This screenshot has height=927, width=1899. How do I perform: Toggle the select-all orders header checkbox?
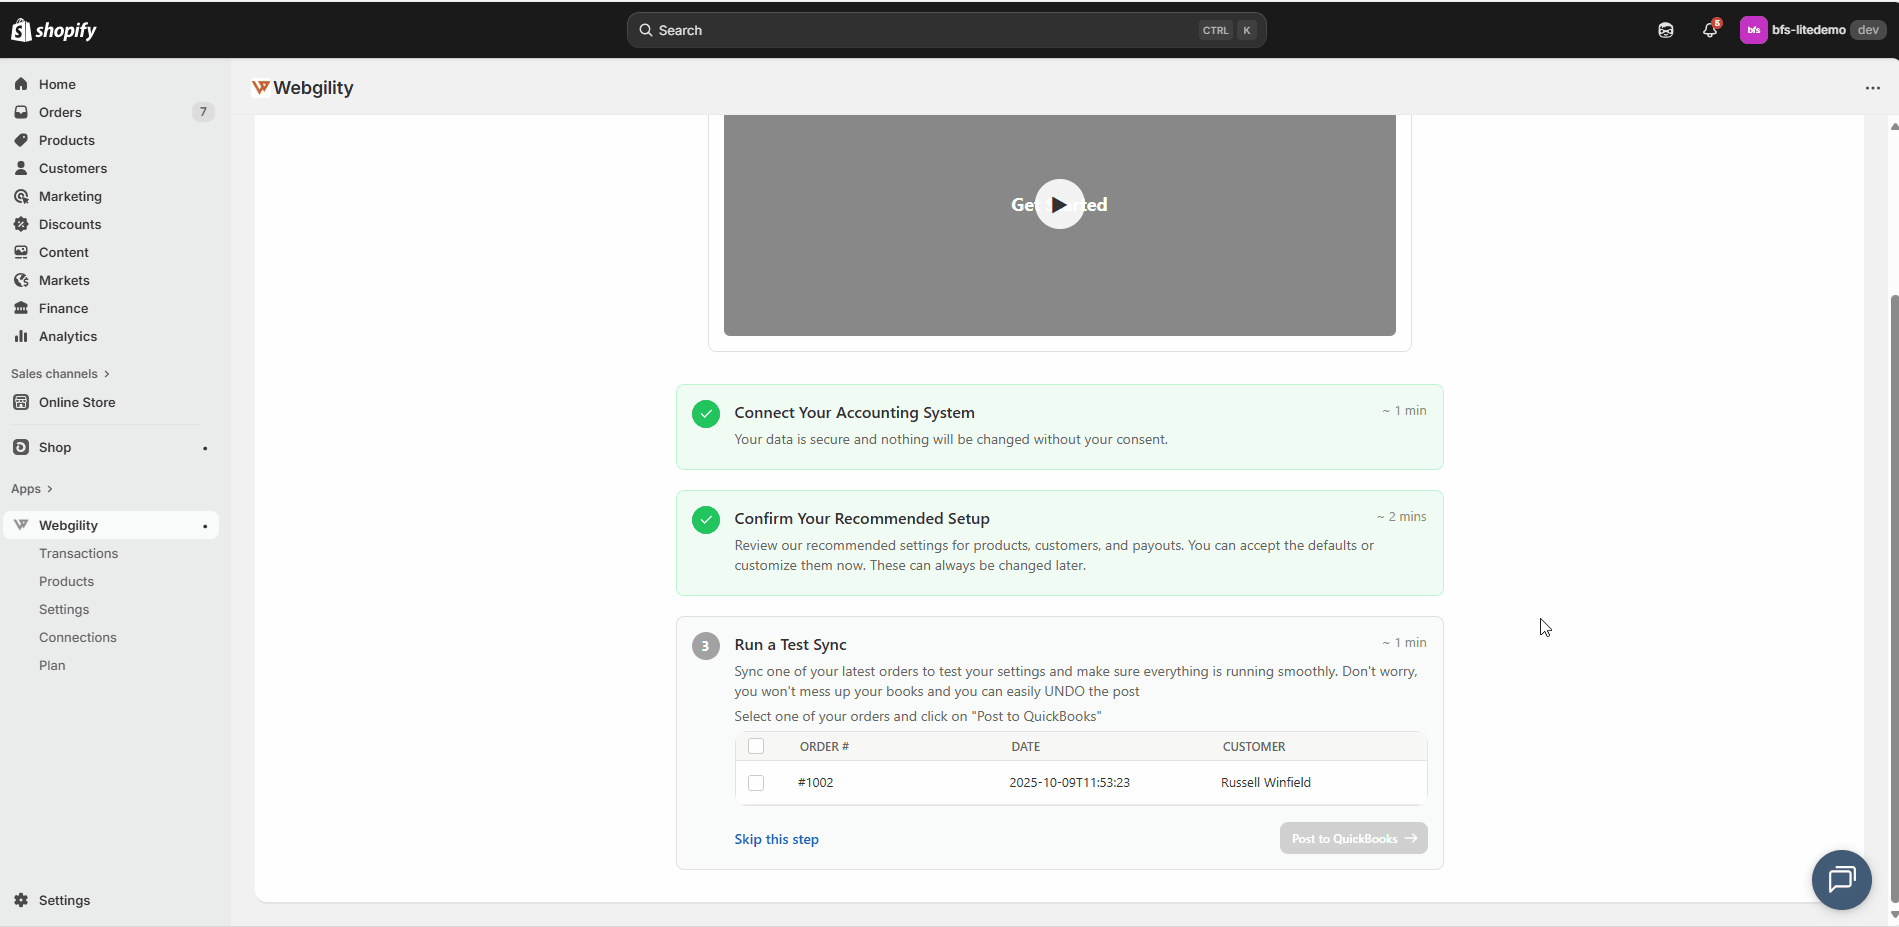[x=756, y=746]
